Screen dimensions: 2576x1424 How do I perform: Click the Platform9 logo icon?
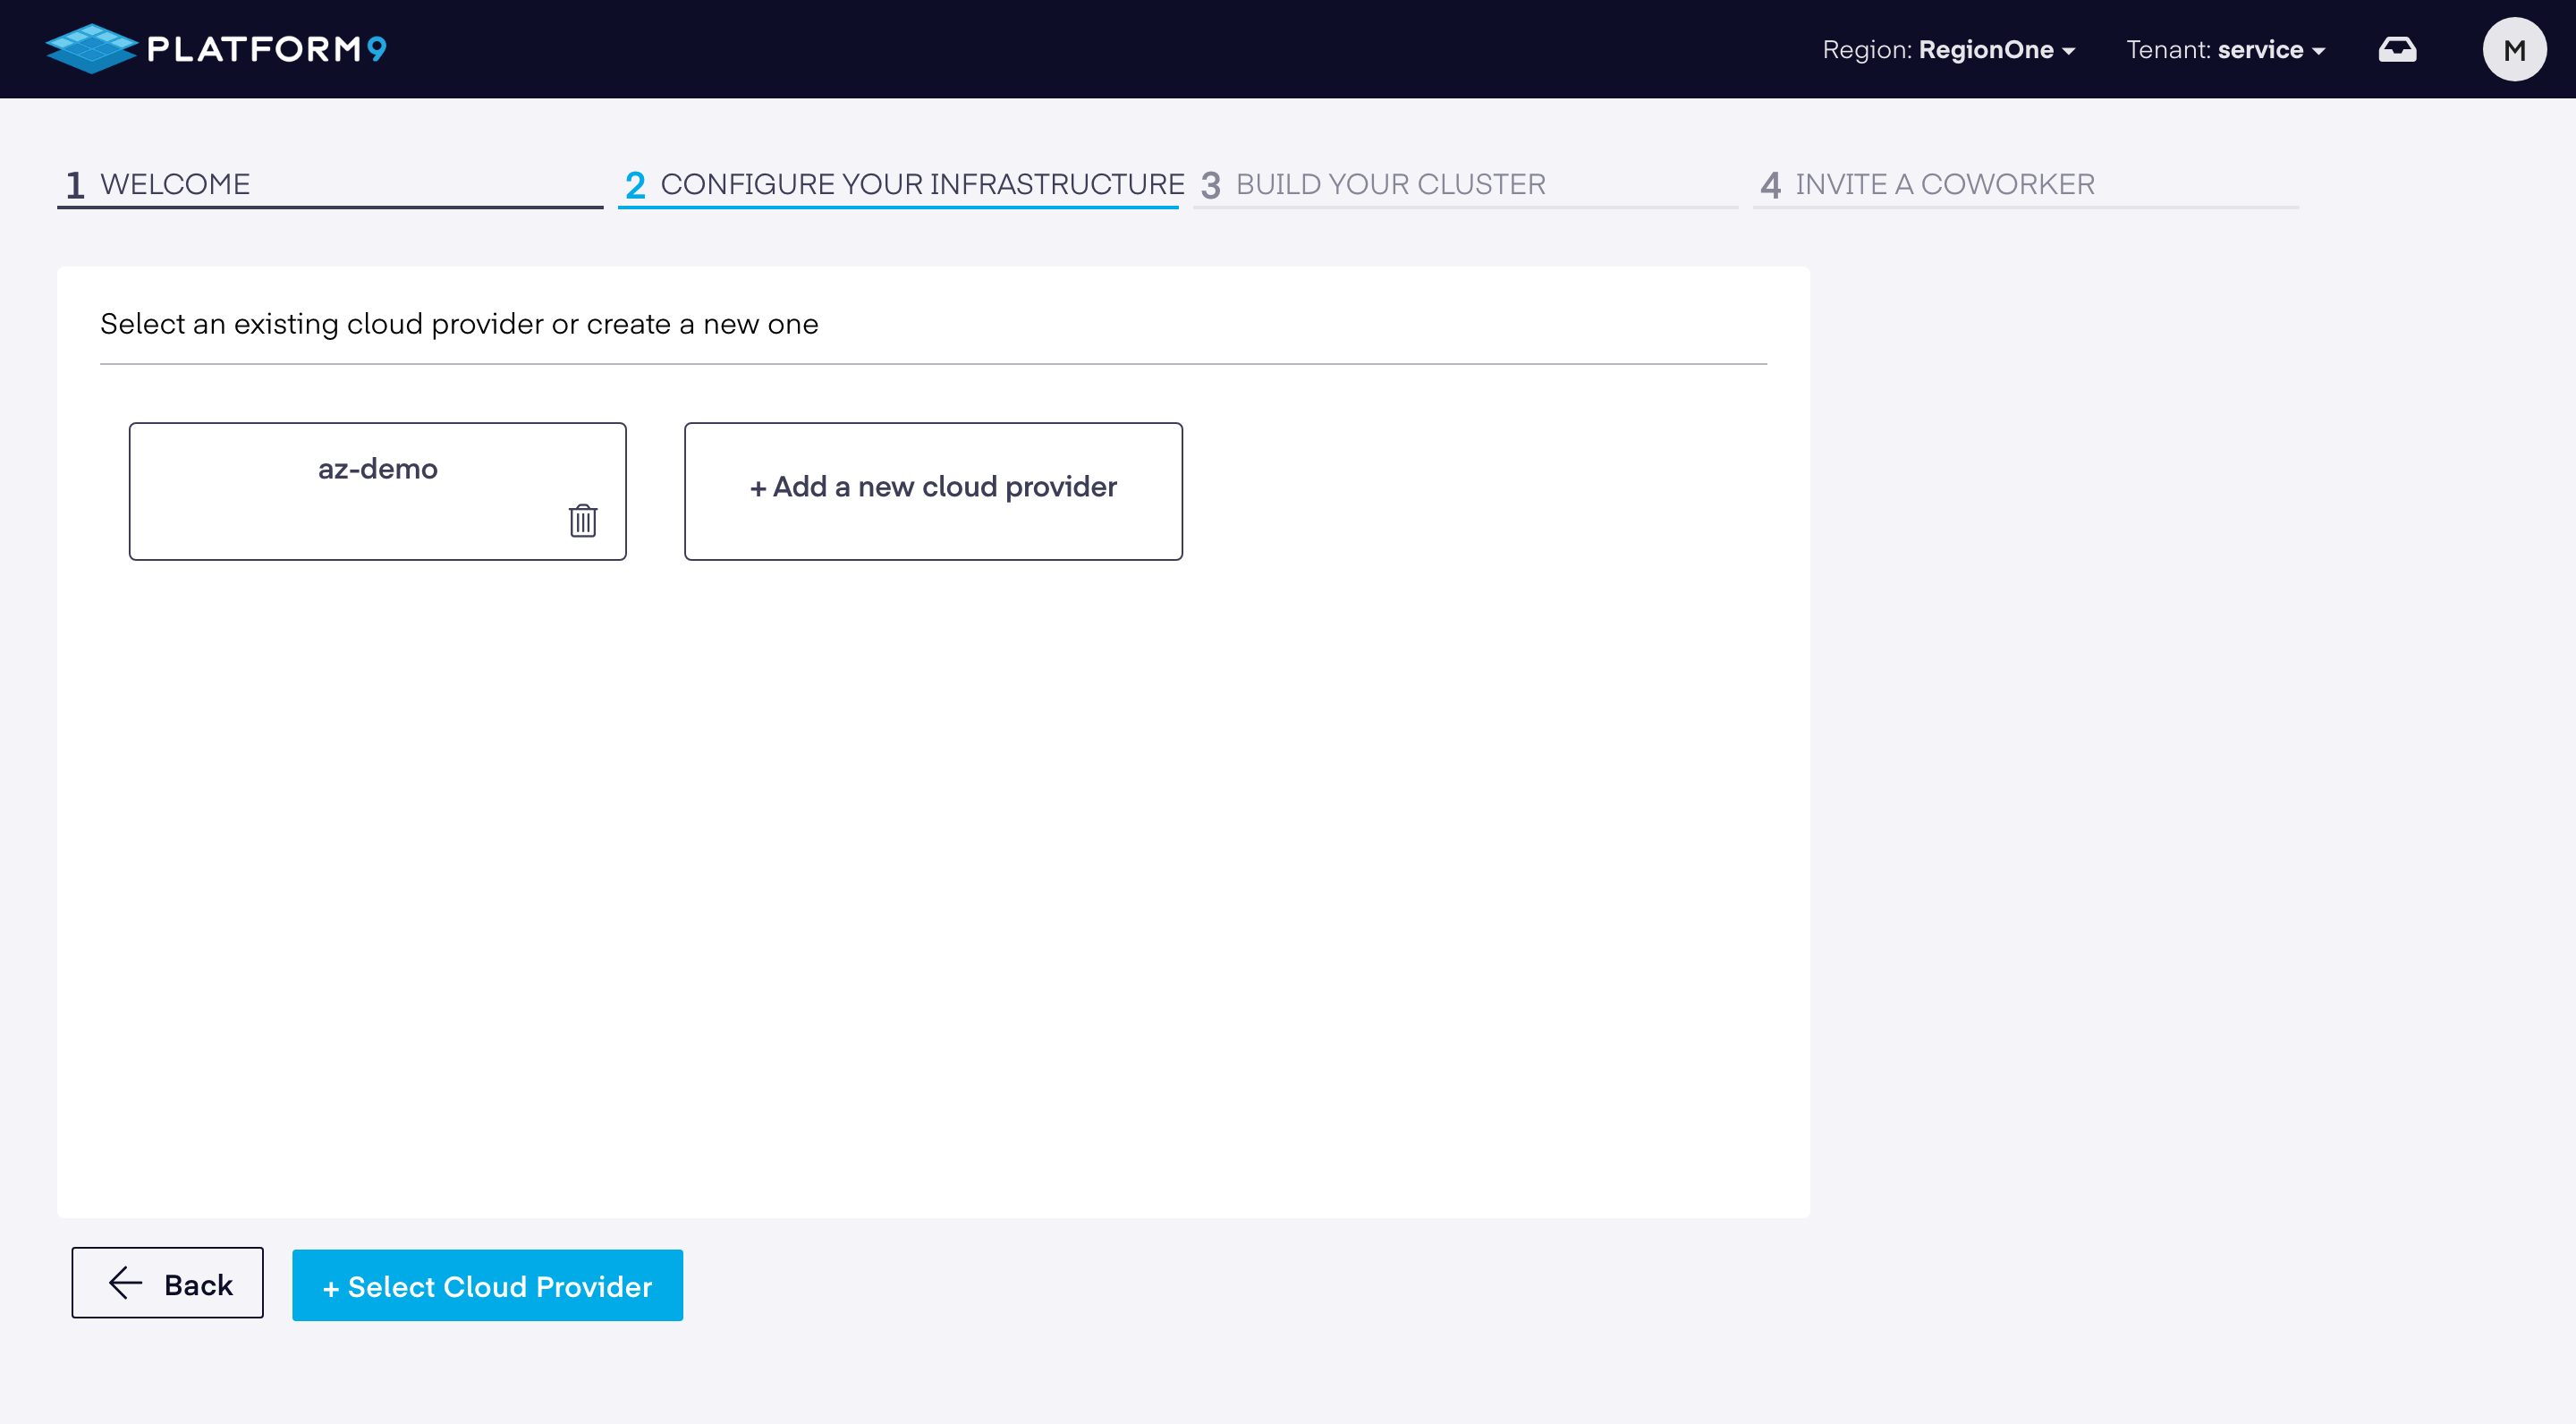pos(90,49)
